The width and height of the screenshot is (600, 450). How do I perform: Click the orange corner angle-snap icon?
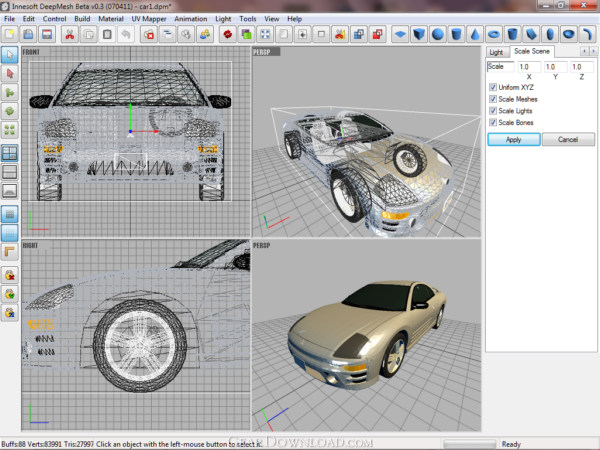(10, 251)
